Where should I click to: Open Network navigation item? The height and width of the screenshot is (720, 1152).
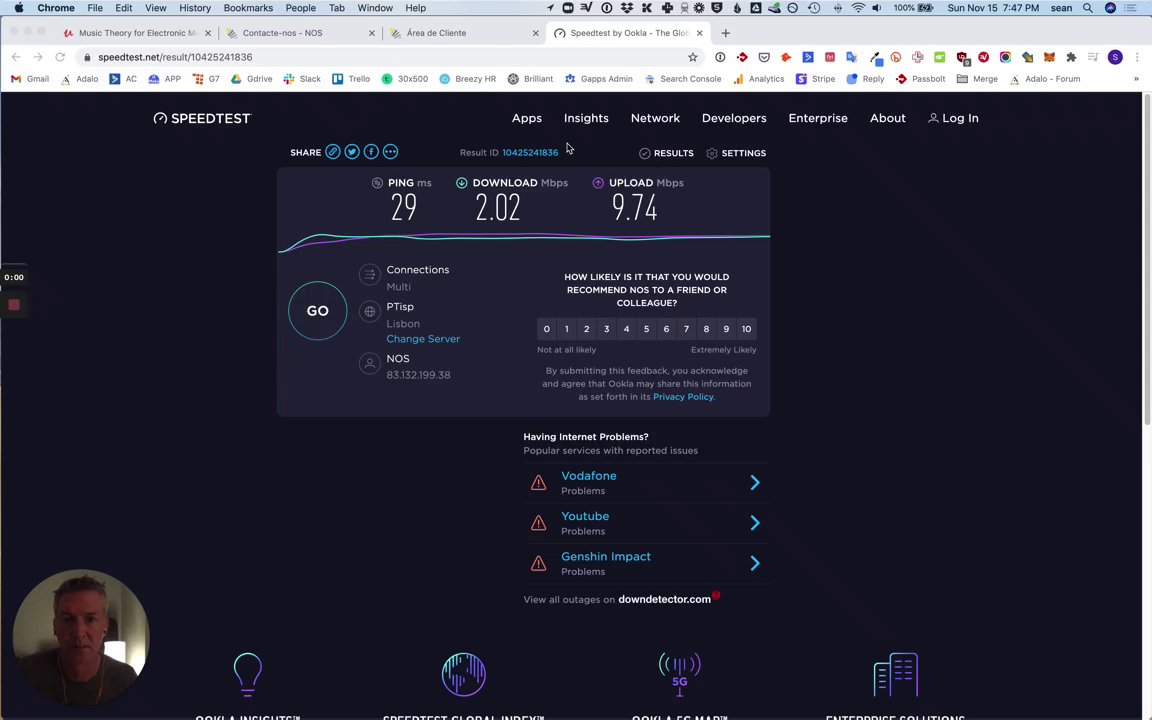pos(655,118)
